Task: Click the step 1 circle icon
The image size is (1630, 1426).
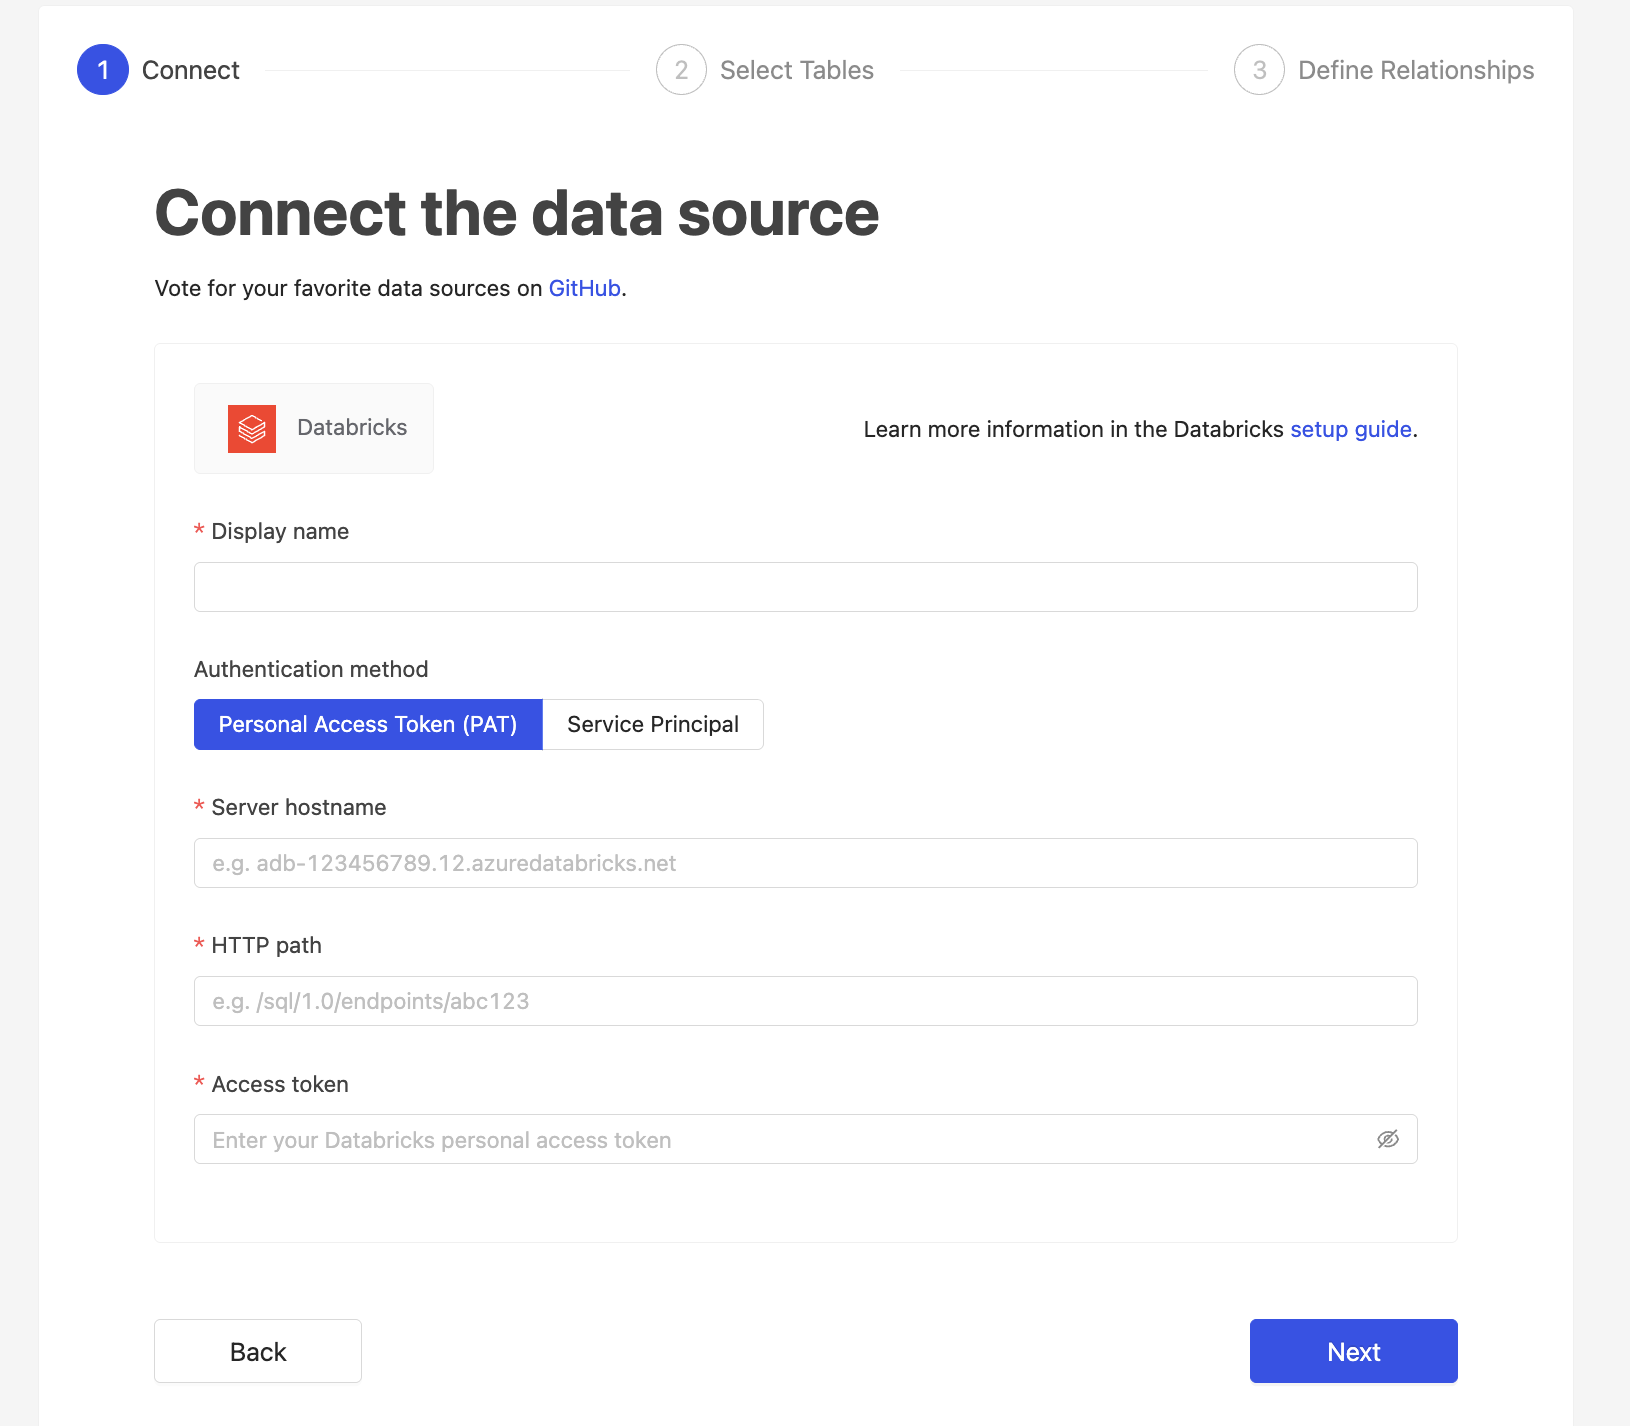Action: 103,70
